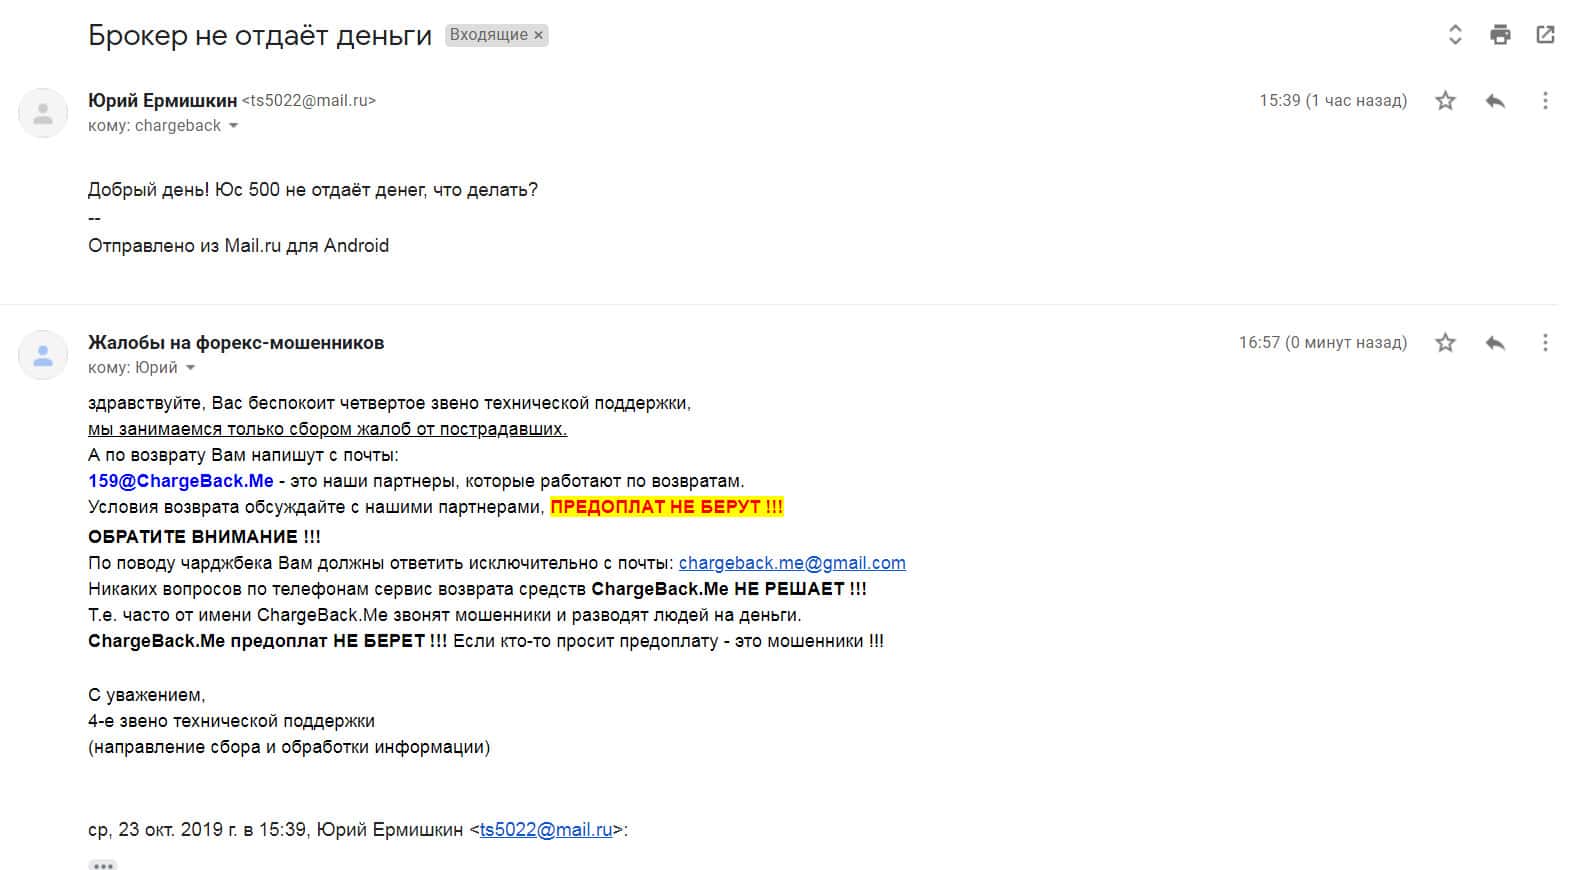Click the 159@ChargeBack.Me address
This screenshot has height=870, width=1576.
pyautogui.click(x=180, y=481)
